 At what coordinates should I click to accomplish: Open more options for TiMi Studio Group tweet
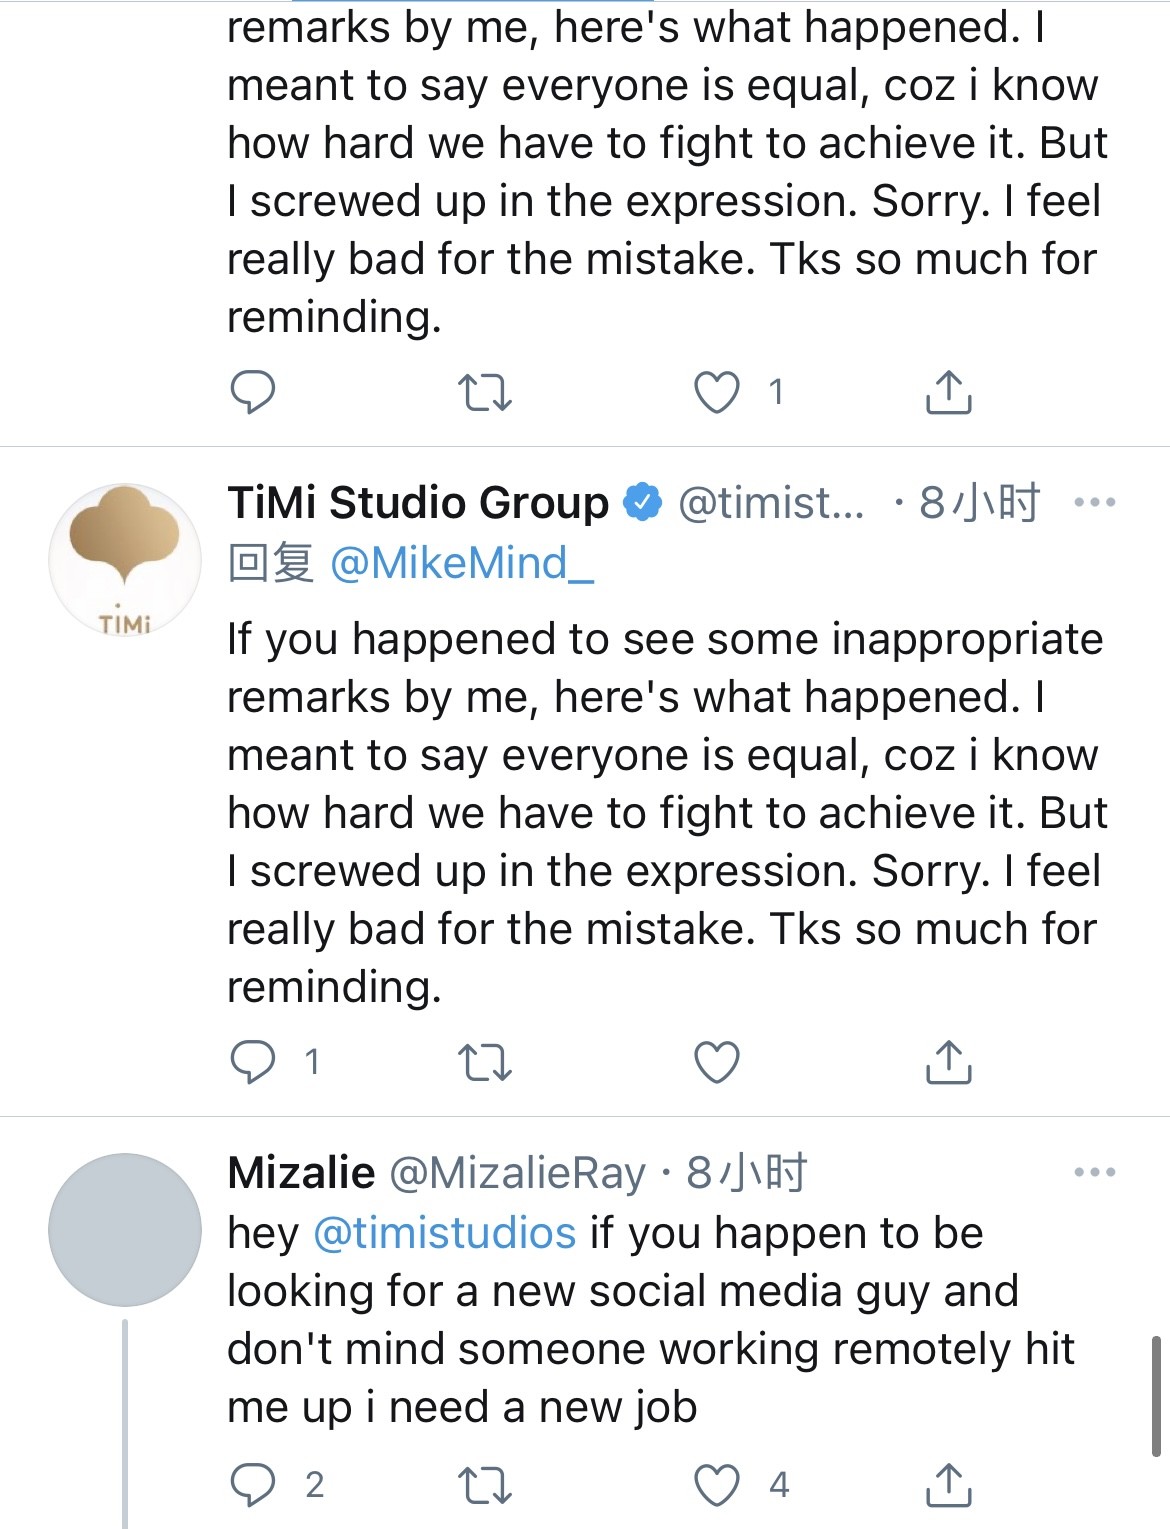point(1094,502)
